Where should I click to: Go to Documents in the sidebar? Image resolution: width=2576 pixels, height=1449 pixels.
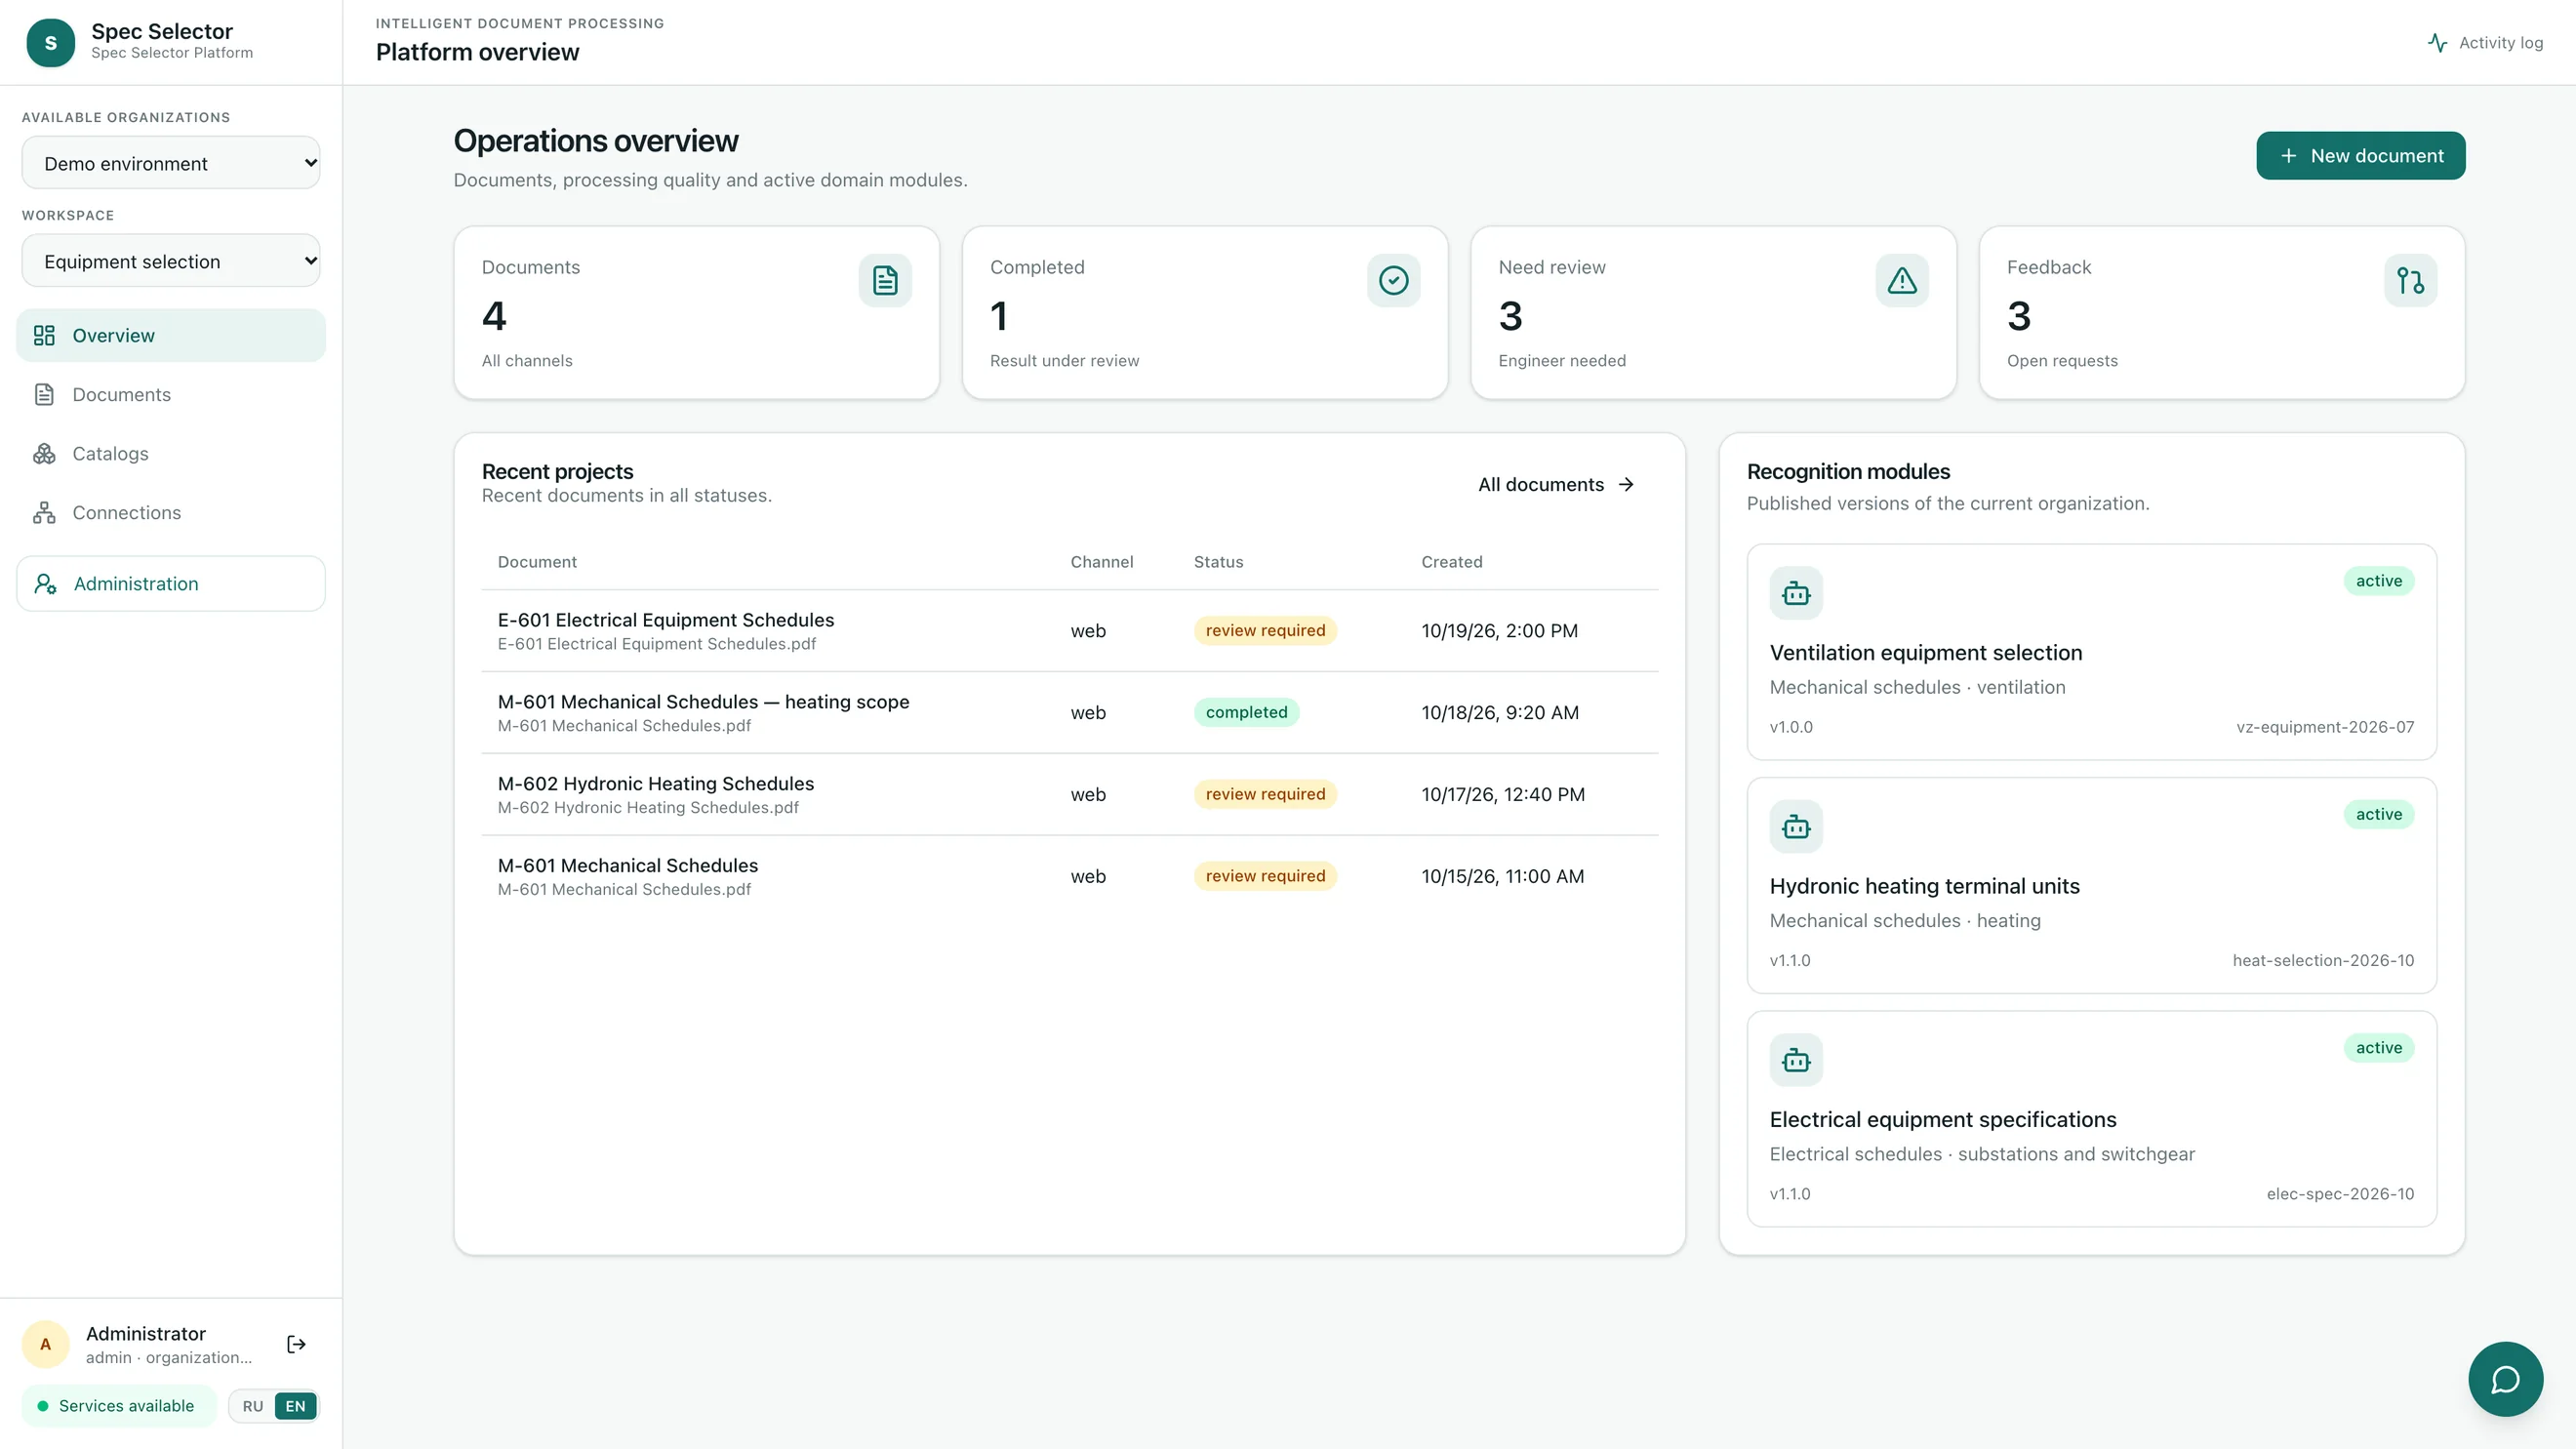coord(171,394)
